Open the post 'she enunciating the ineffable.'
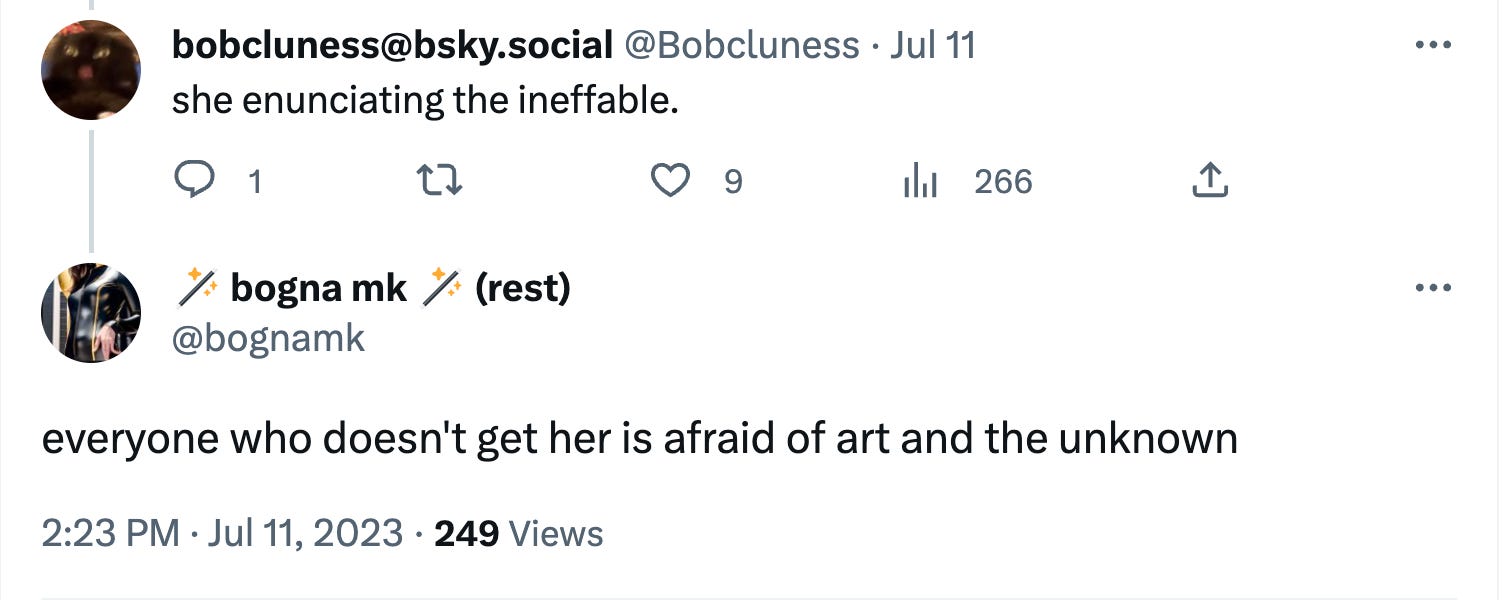This screenshot has height=600, width=1504. 425,100
